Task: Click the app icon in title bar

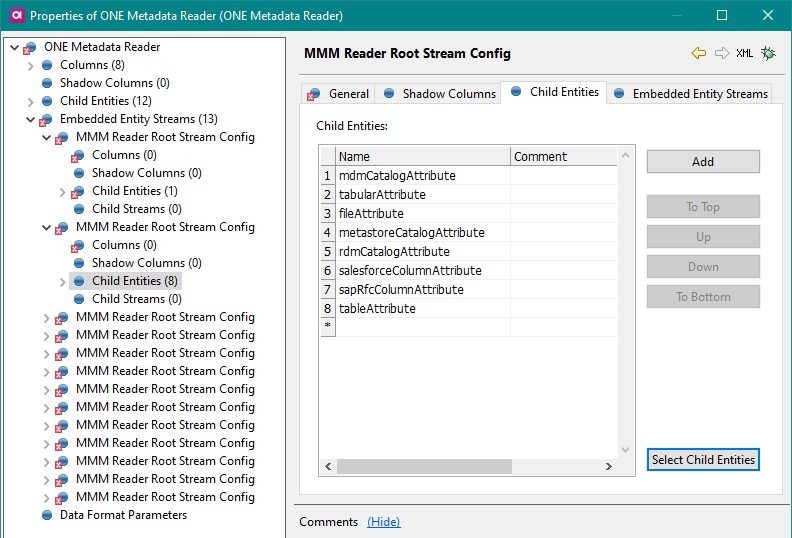Action: point(16,16)
